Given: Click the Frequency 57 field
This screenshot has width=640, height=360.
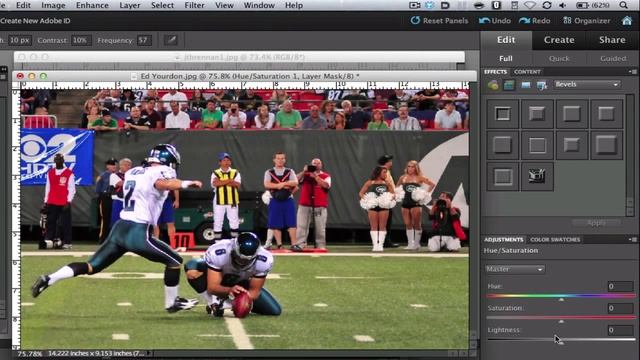Looking at the screenshot, I should point(144,40).
